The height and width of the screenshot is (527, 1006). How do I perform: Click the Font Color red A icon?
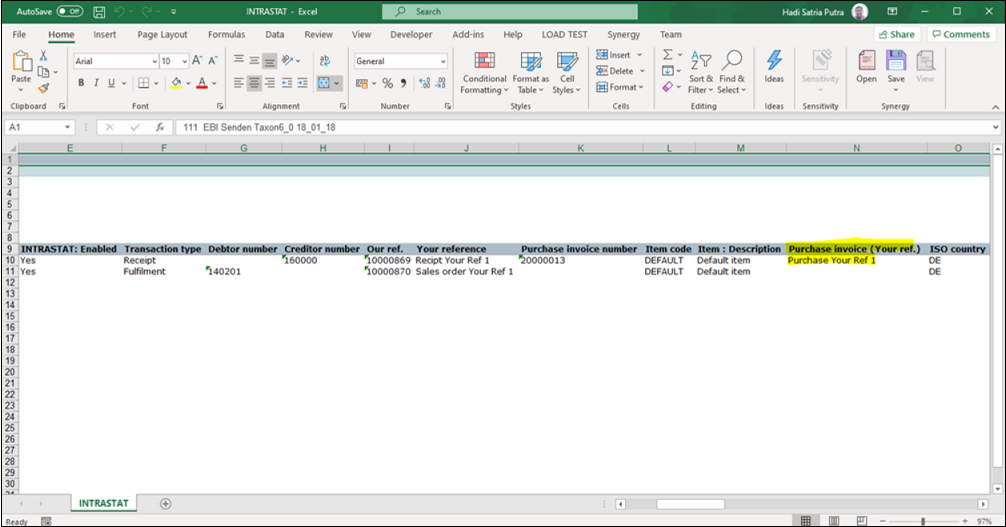pos(202,83)
